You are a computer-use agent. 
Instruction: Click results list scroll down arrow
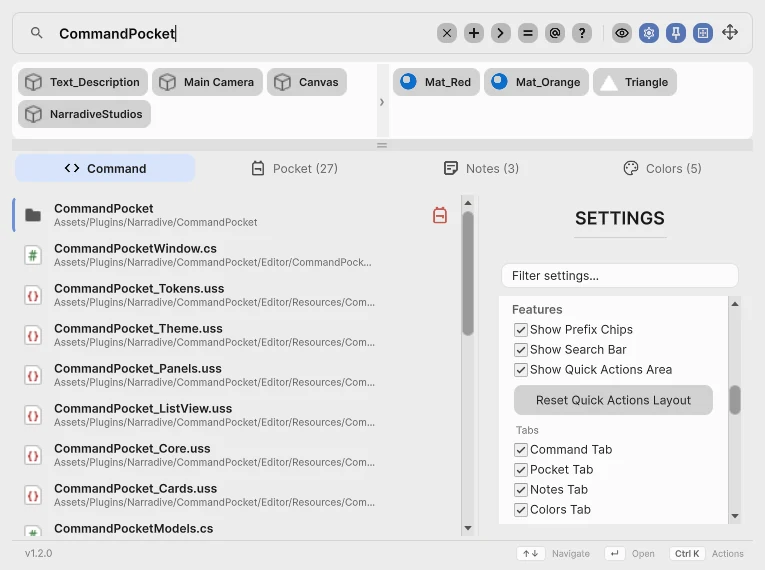tap(468, 528)
